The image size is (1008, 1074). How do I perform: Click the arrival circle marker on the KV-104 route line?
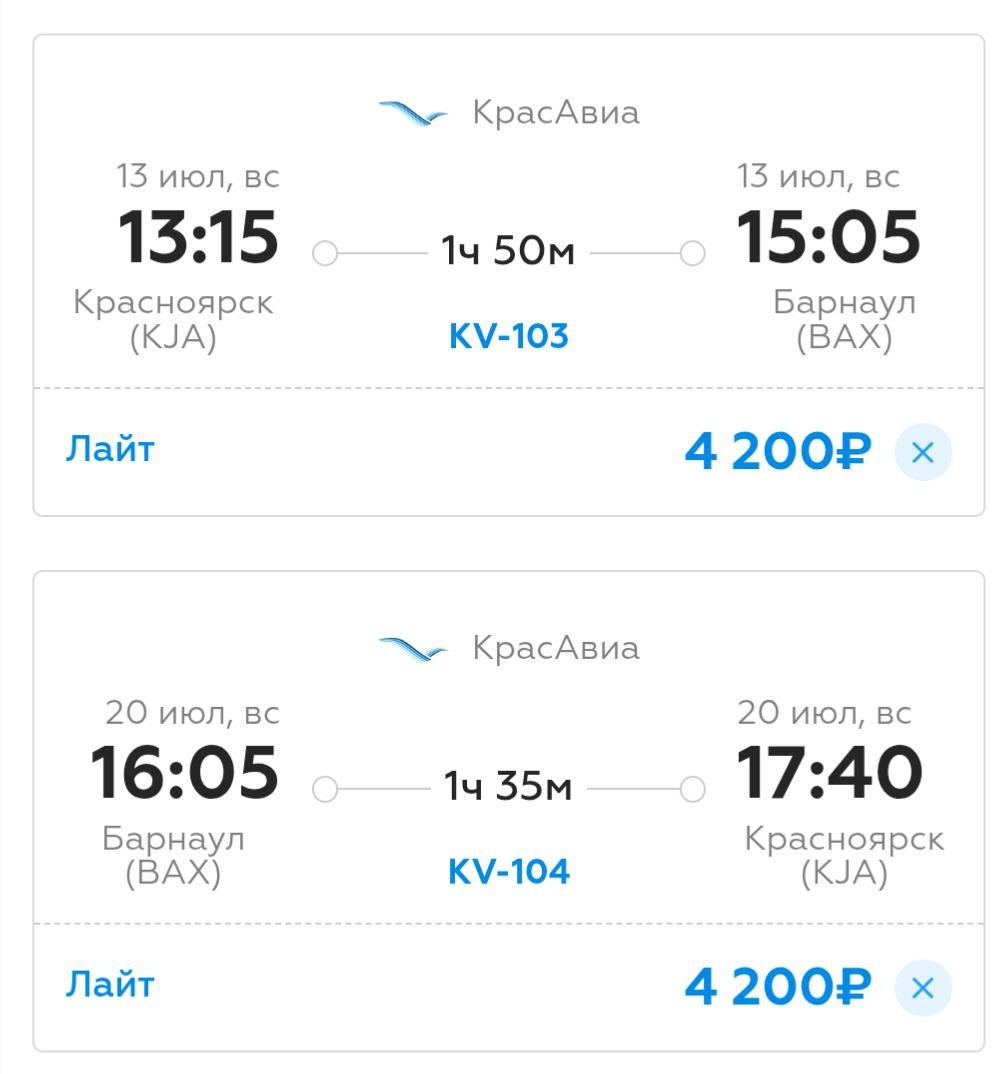point(692,790)
